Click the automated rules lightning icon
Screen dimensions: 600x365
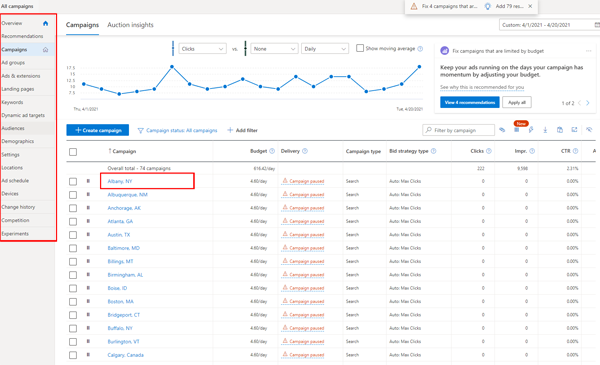pyautogui.click(x=531, y=130)
